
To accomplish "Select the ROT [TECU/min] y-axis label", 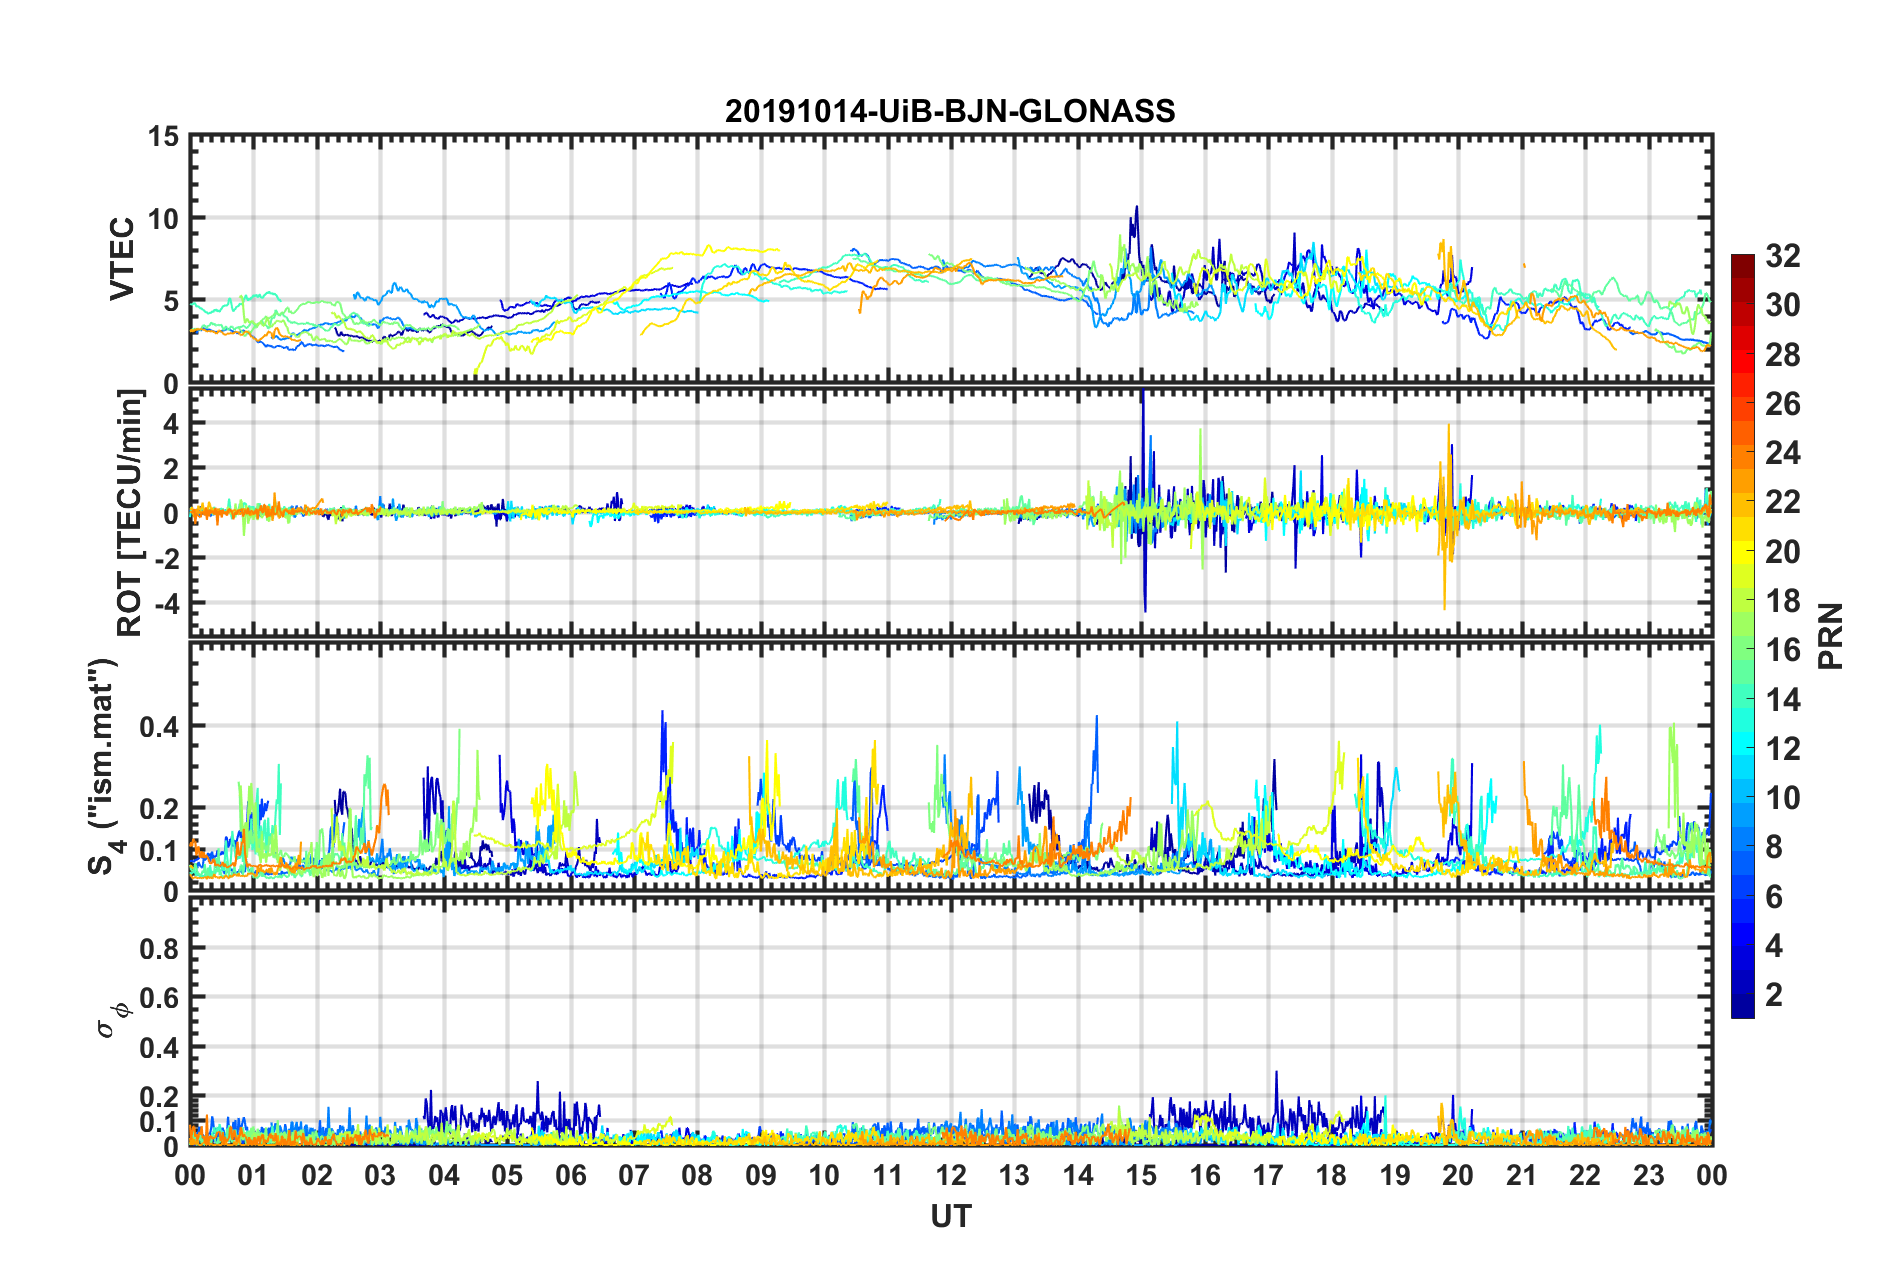I will coord(130,512).
